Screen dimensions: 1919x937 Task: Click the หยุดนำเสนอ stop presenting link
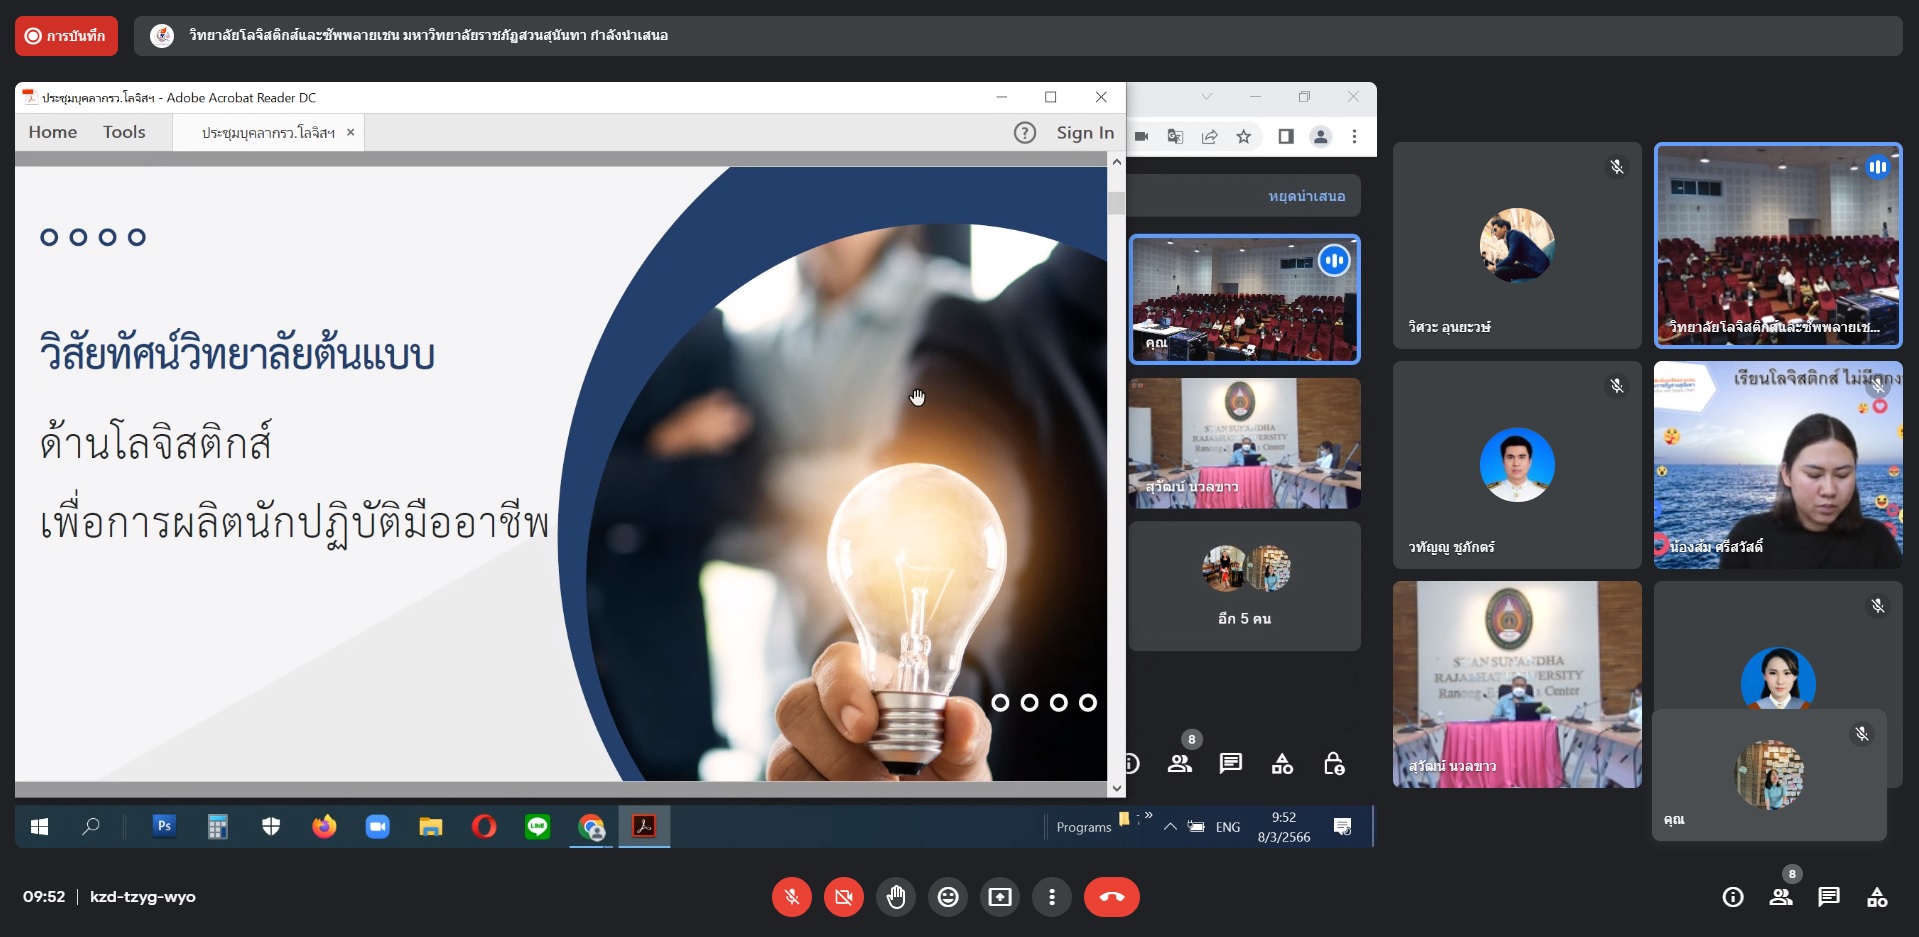click(1306, 196)
